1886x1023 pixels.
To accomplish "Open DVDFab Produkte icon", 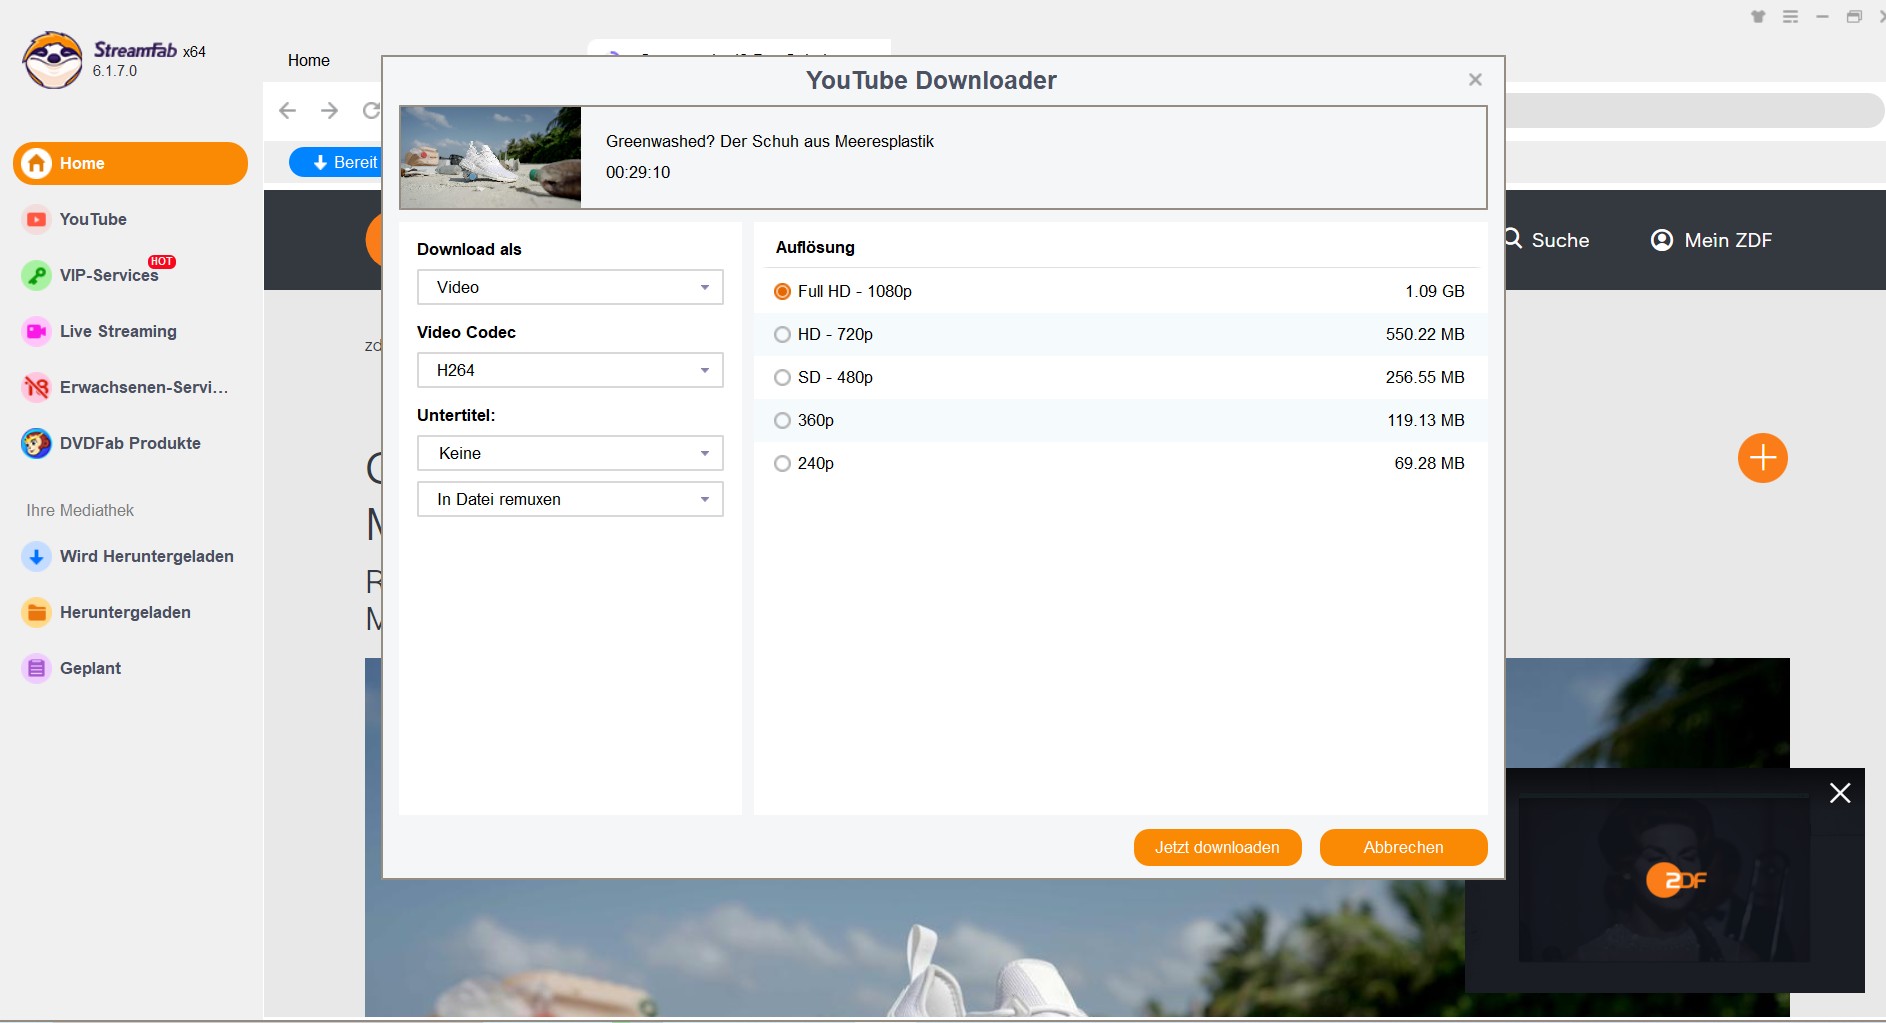I will 37,443.
